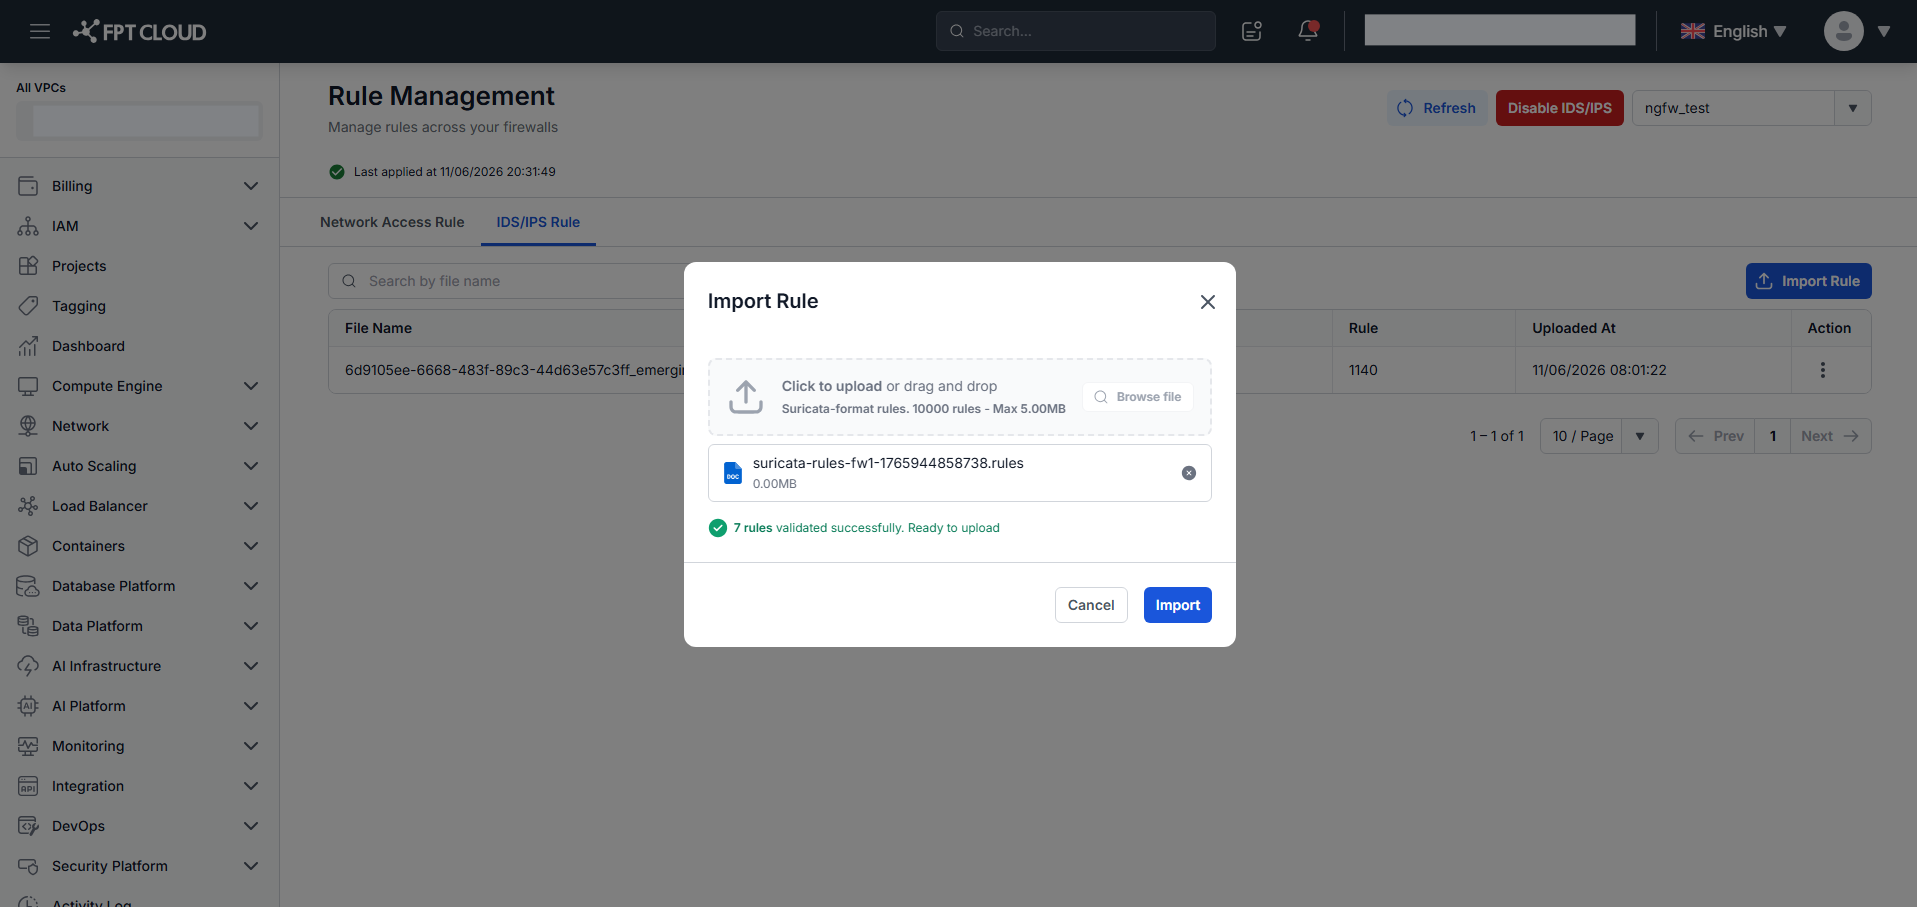Click the Import Rule button on page
This screenshot has width=1917, height=907.
(1808, 281)
